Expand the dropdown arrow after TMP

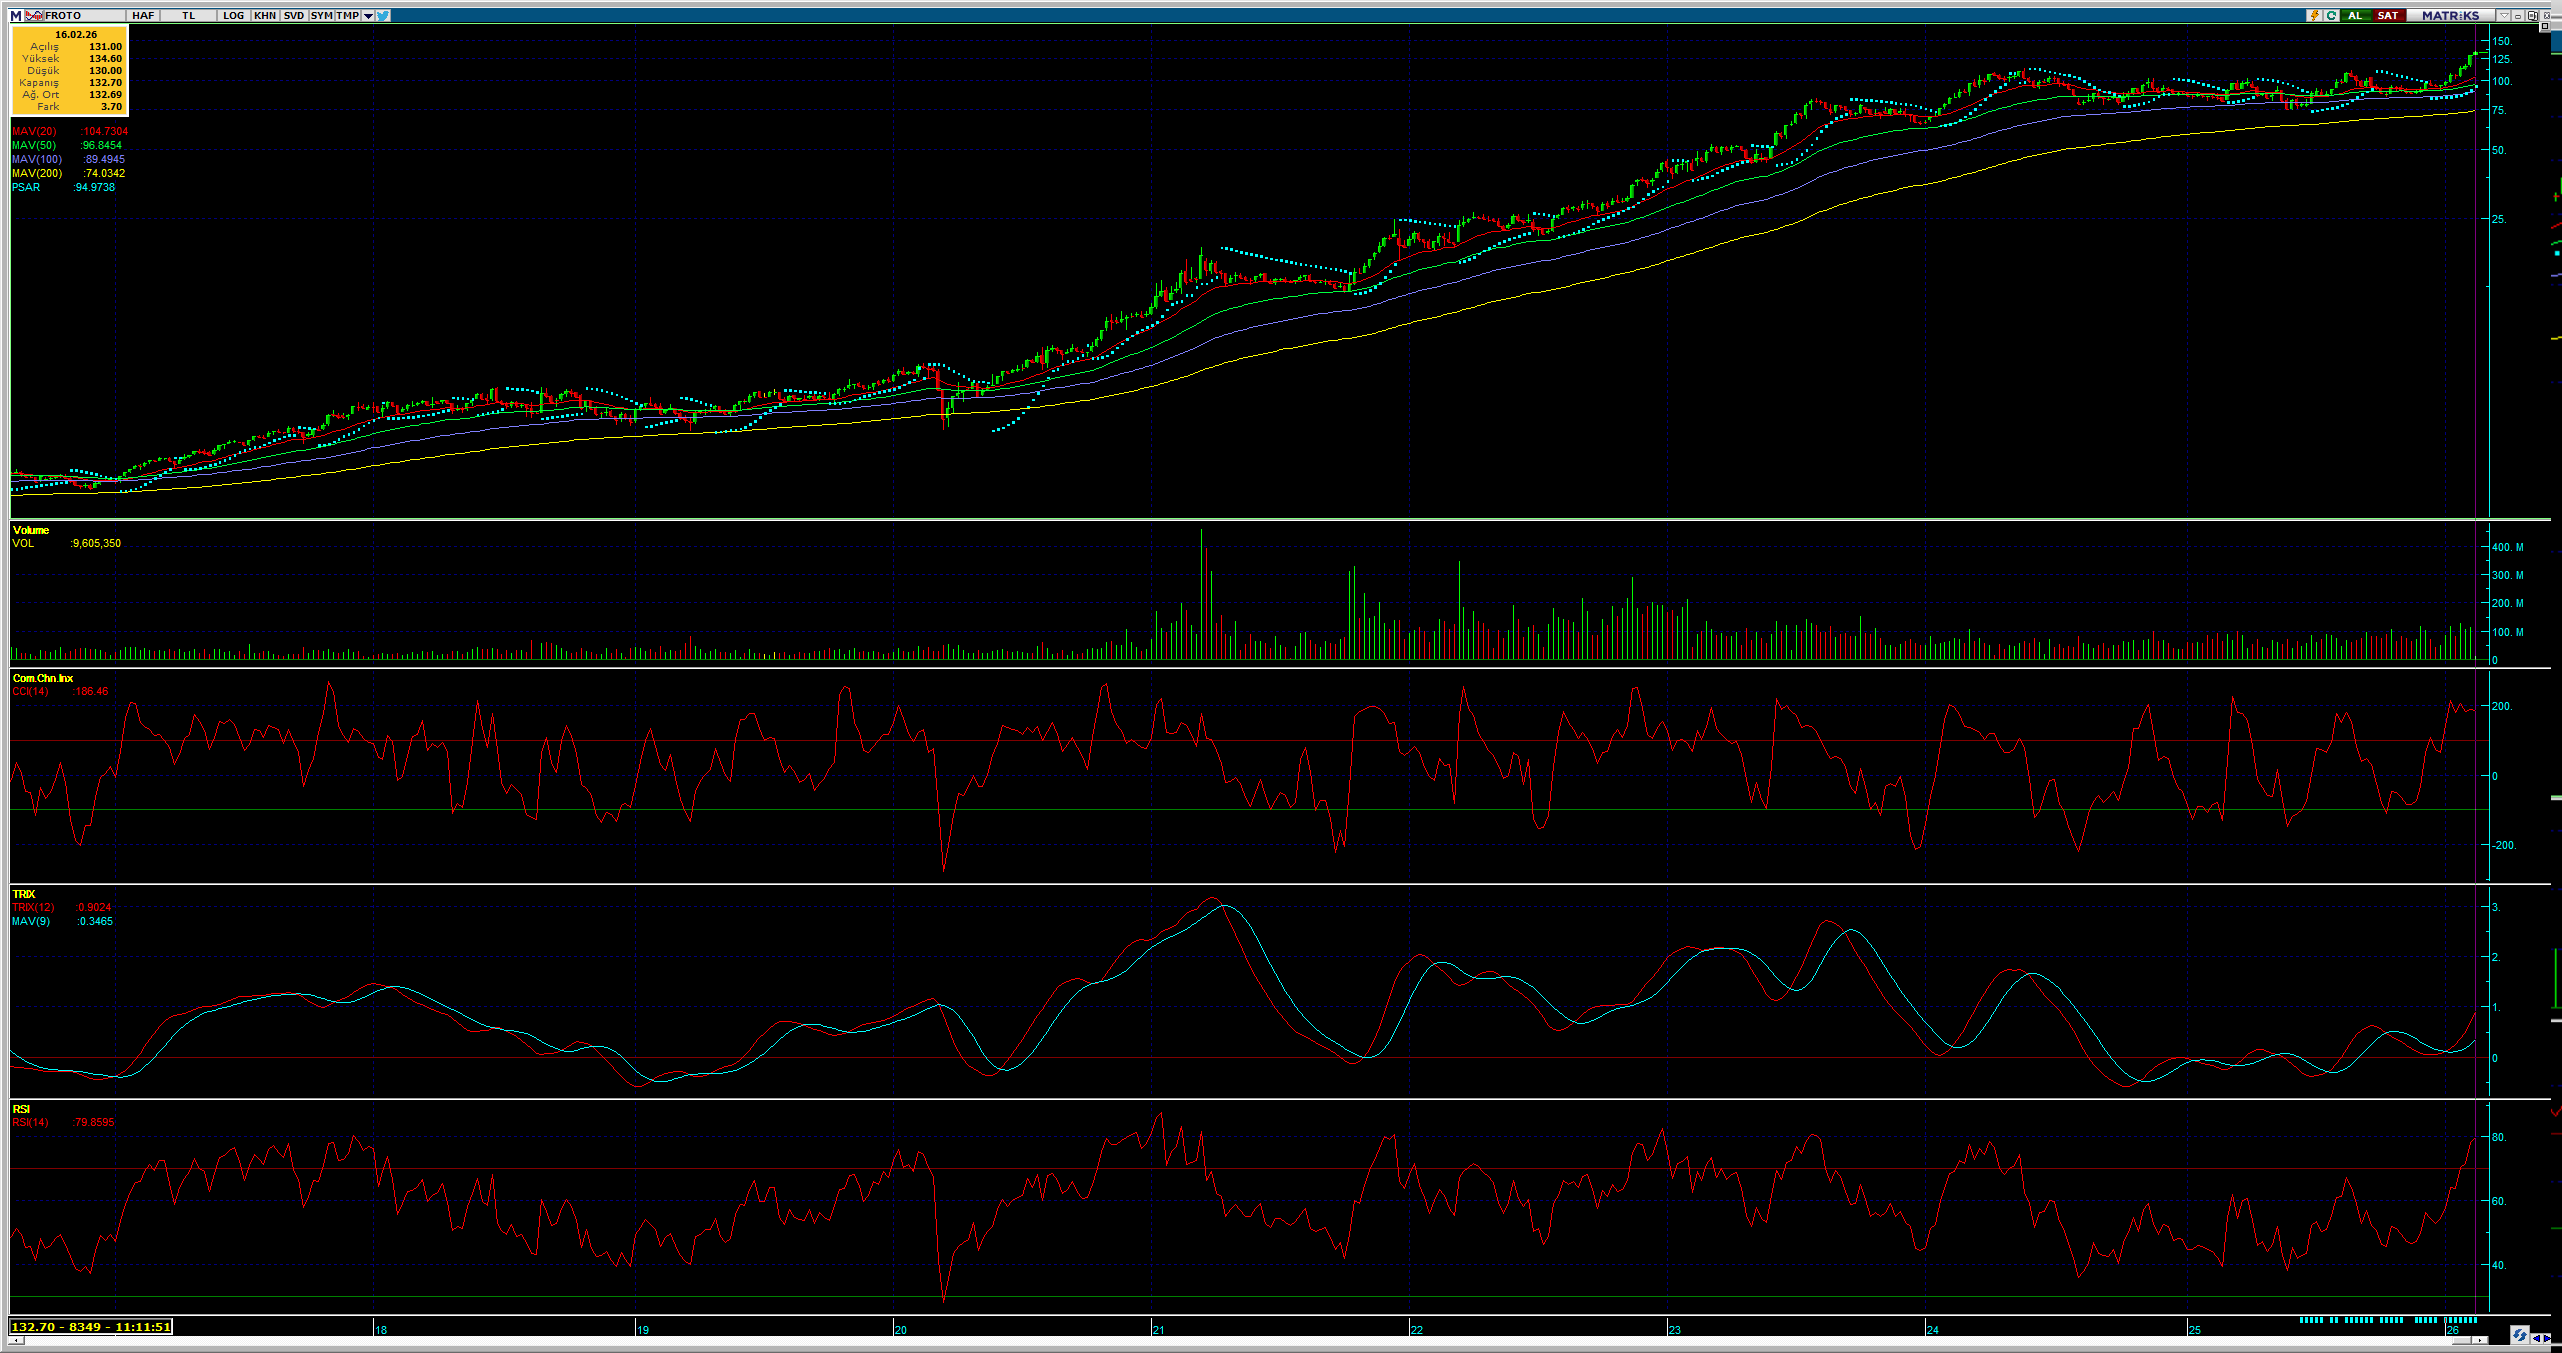368,15
